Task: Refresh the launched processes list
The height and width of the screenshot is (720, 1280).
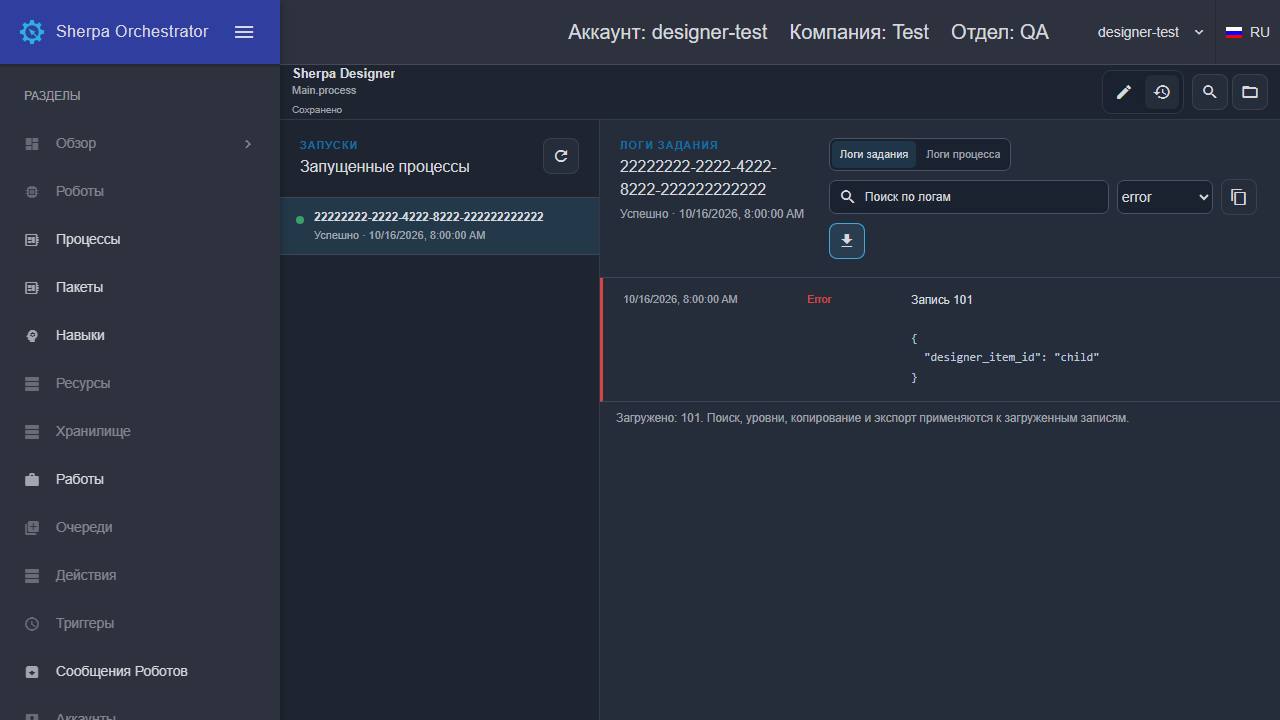Action: (561, 156)
